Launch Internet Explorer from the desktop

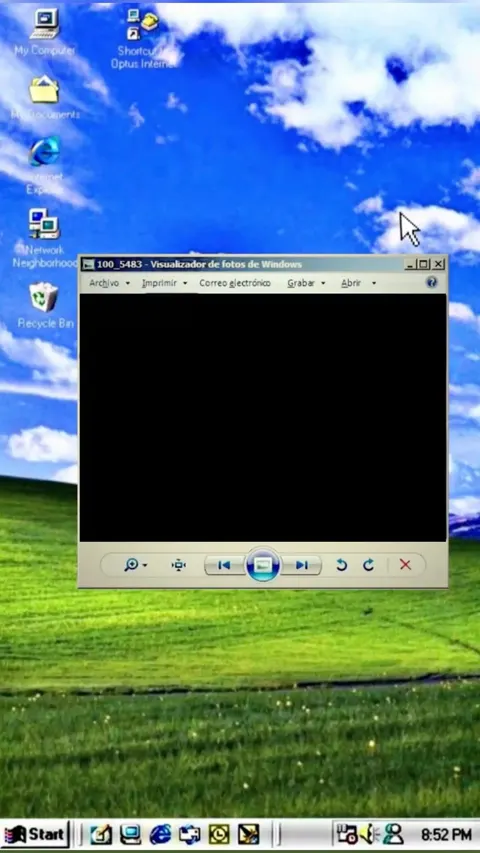(x=45, y=151)
